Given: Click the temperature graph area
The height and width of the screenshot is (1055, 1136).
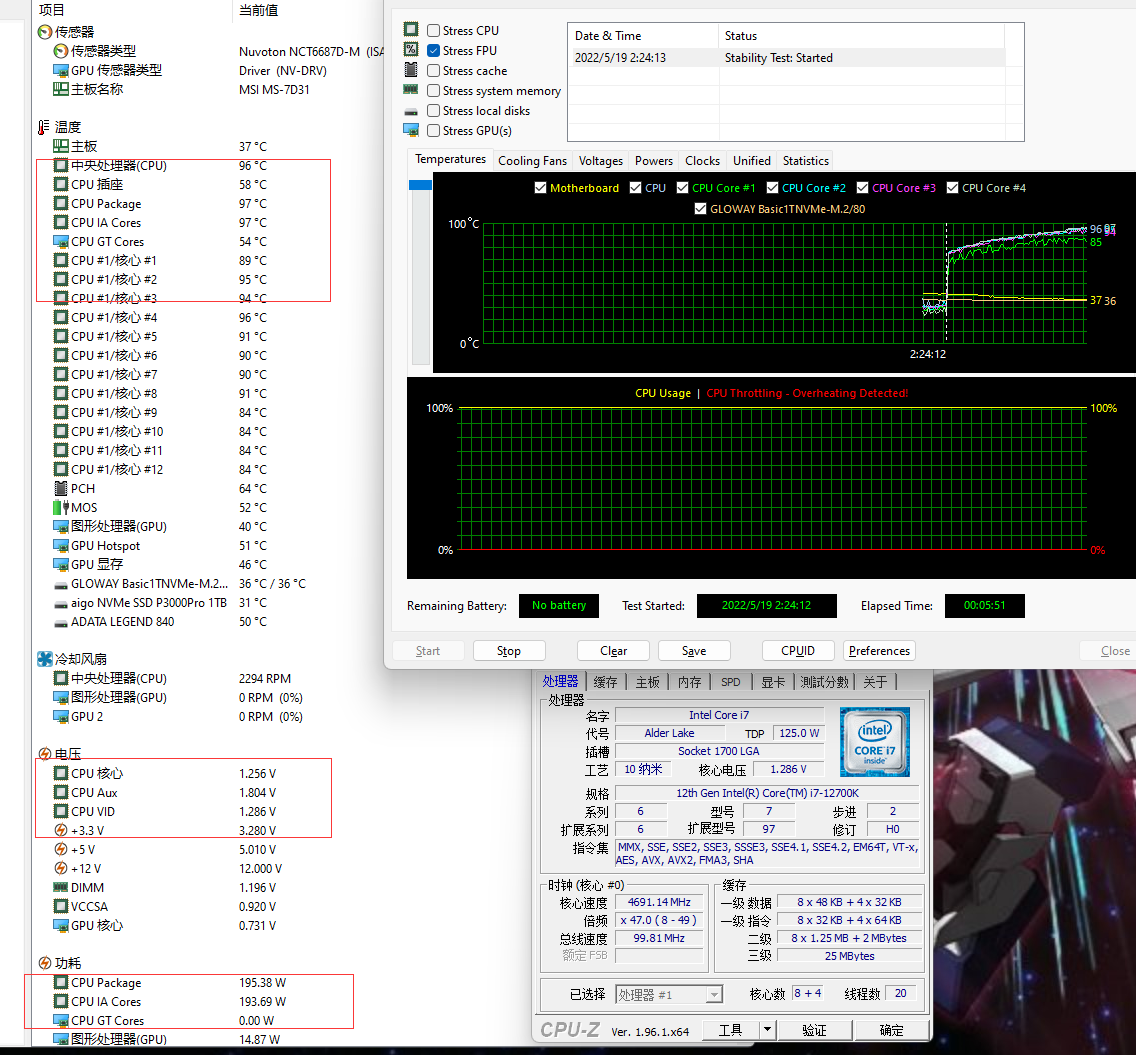Looking at the screenshot, I should 784,283.
